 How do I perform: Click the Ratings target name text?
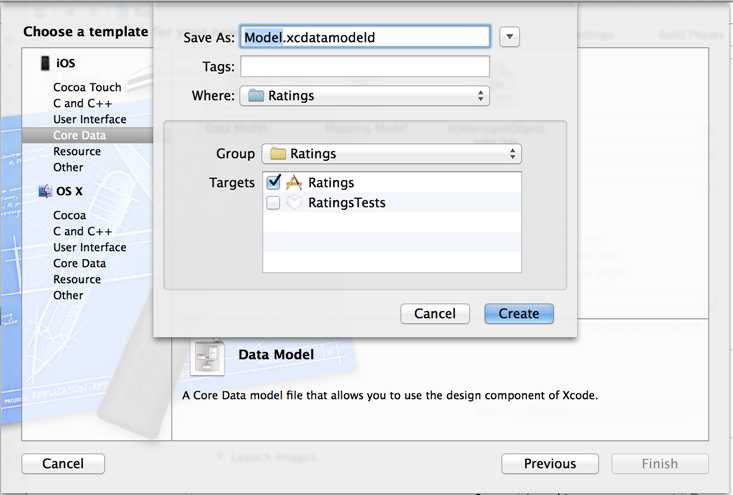click(331, 183)
